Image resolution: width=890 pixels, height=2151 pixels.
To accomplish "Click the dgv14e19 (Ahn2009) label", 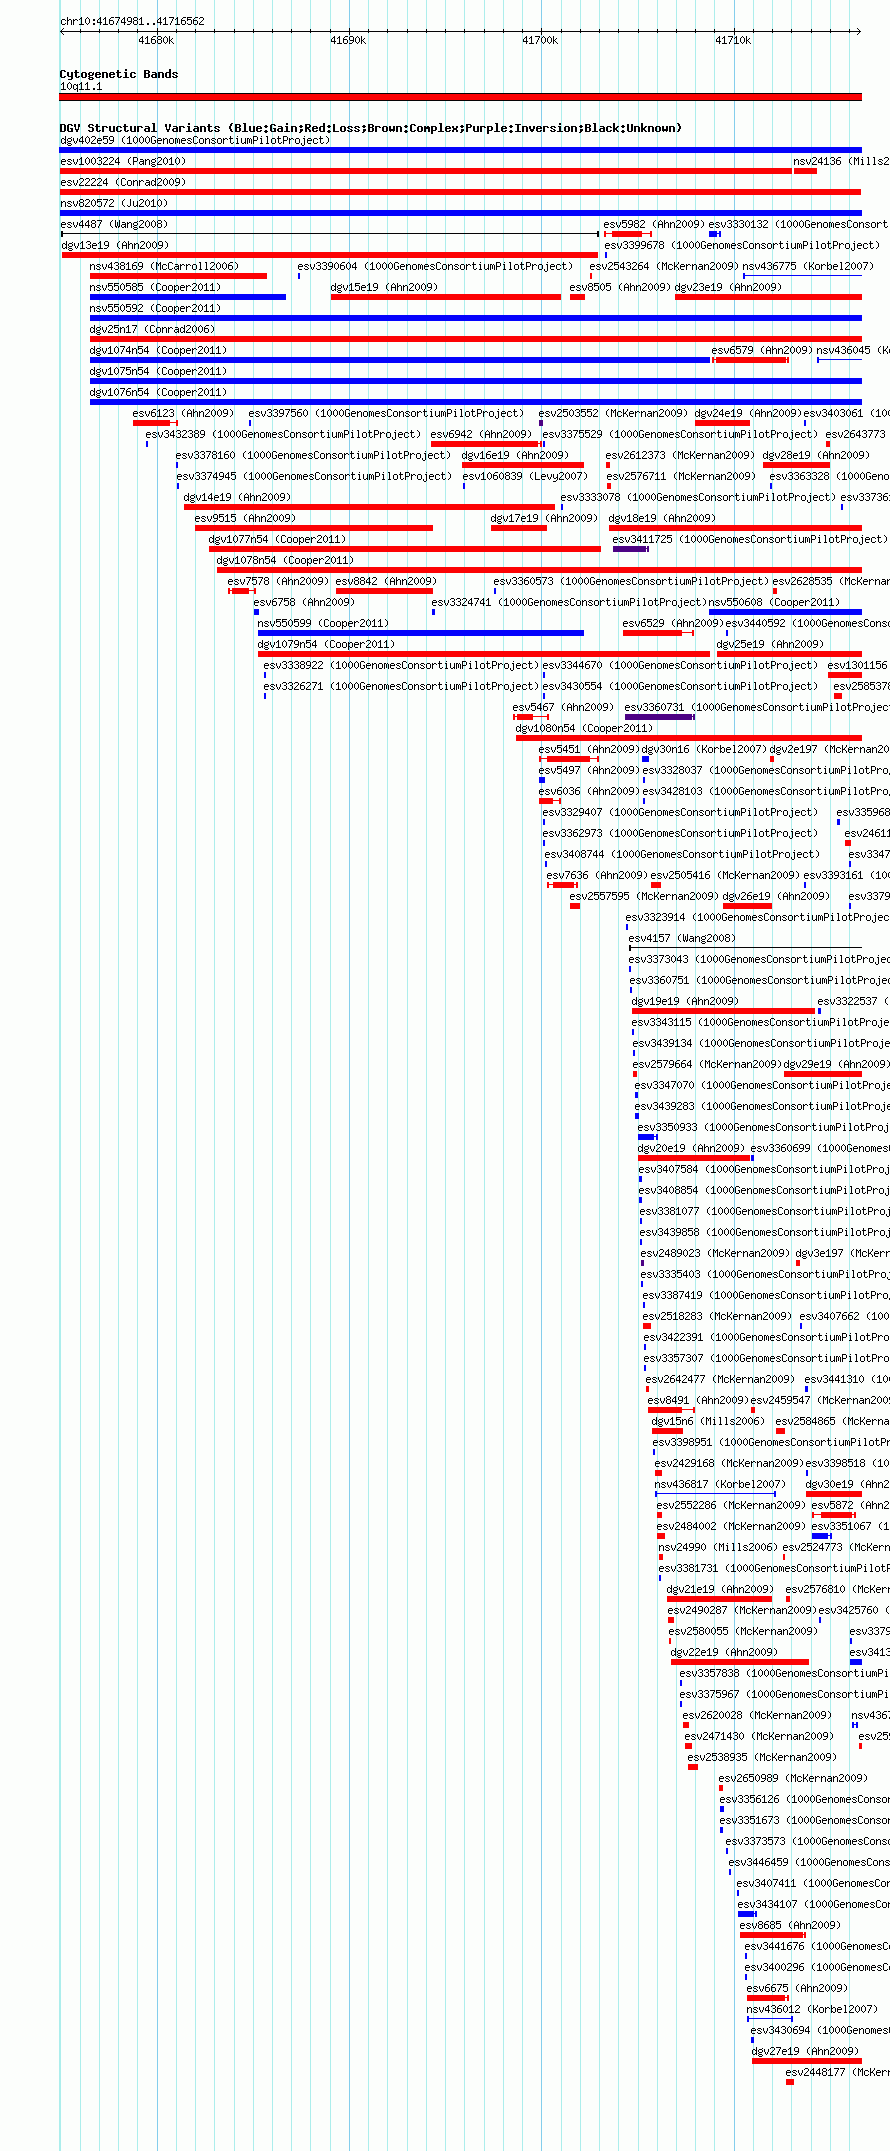I will click(238, 497).
